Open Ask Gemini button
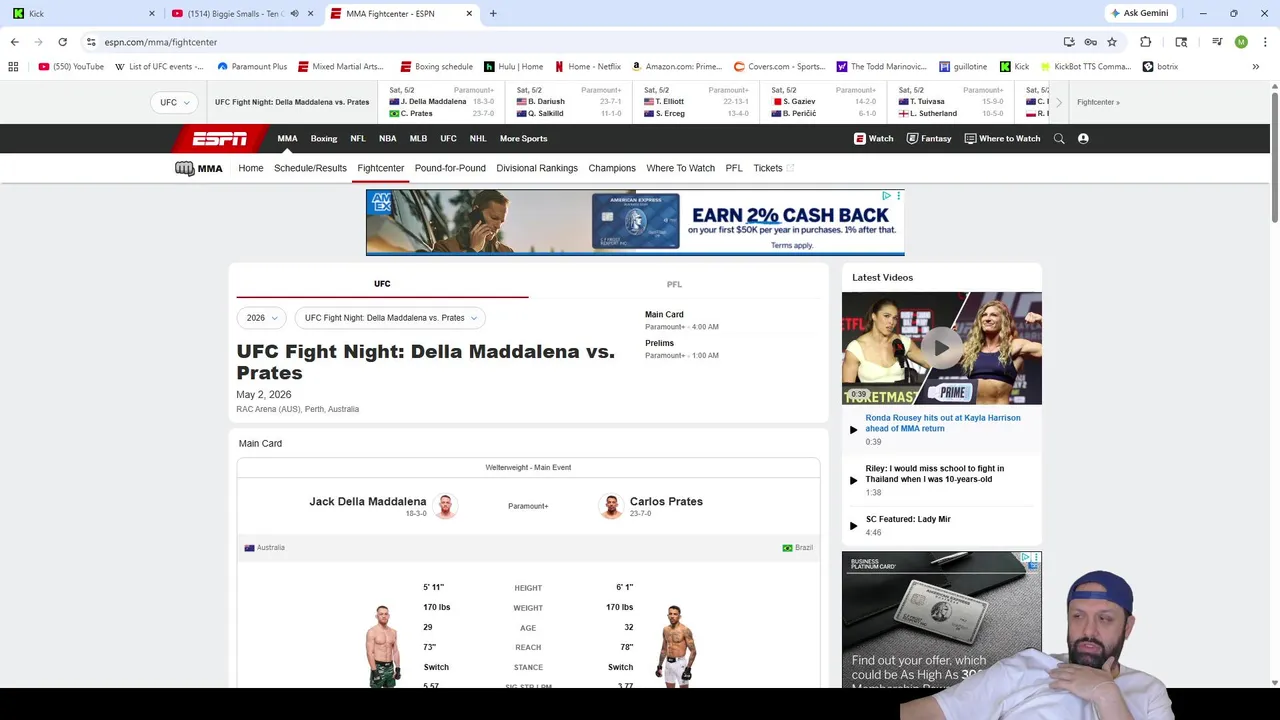This screenshot has height=720, width=1280. (x=1139, y=13)
